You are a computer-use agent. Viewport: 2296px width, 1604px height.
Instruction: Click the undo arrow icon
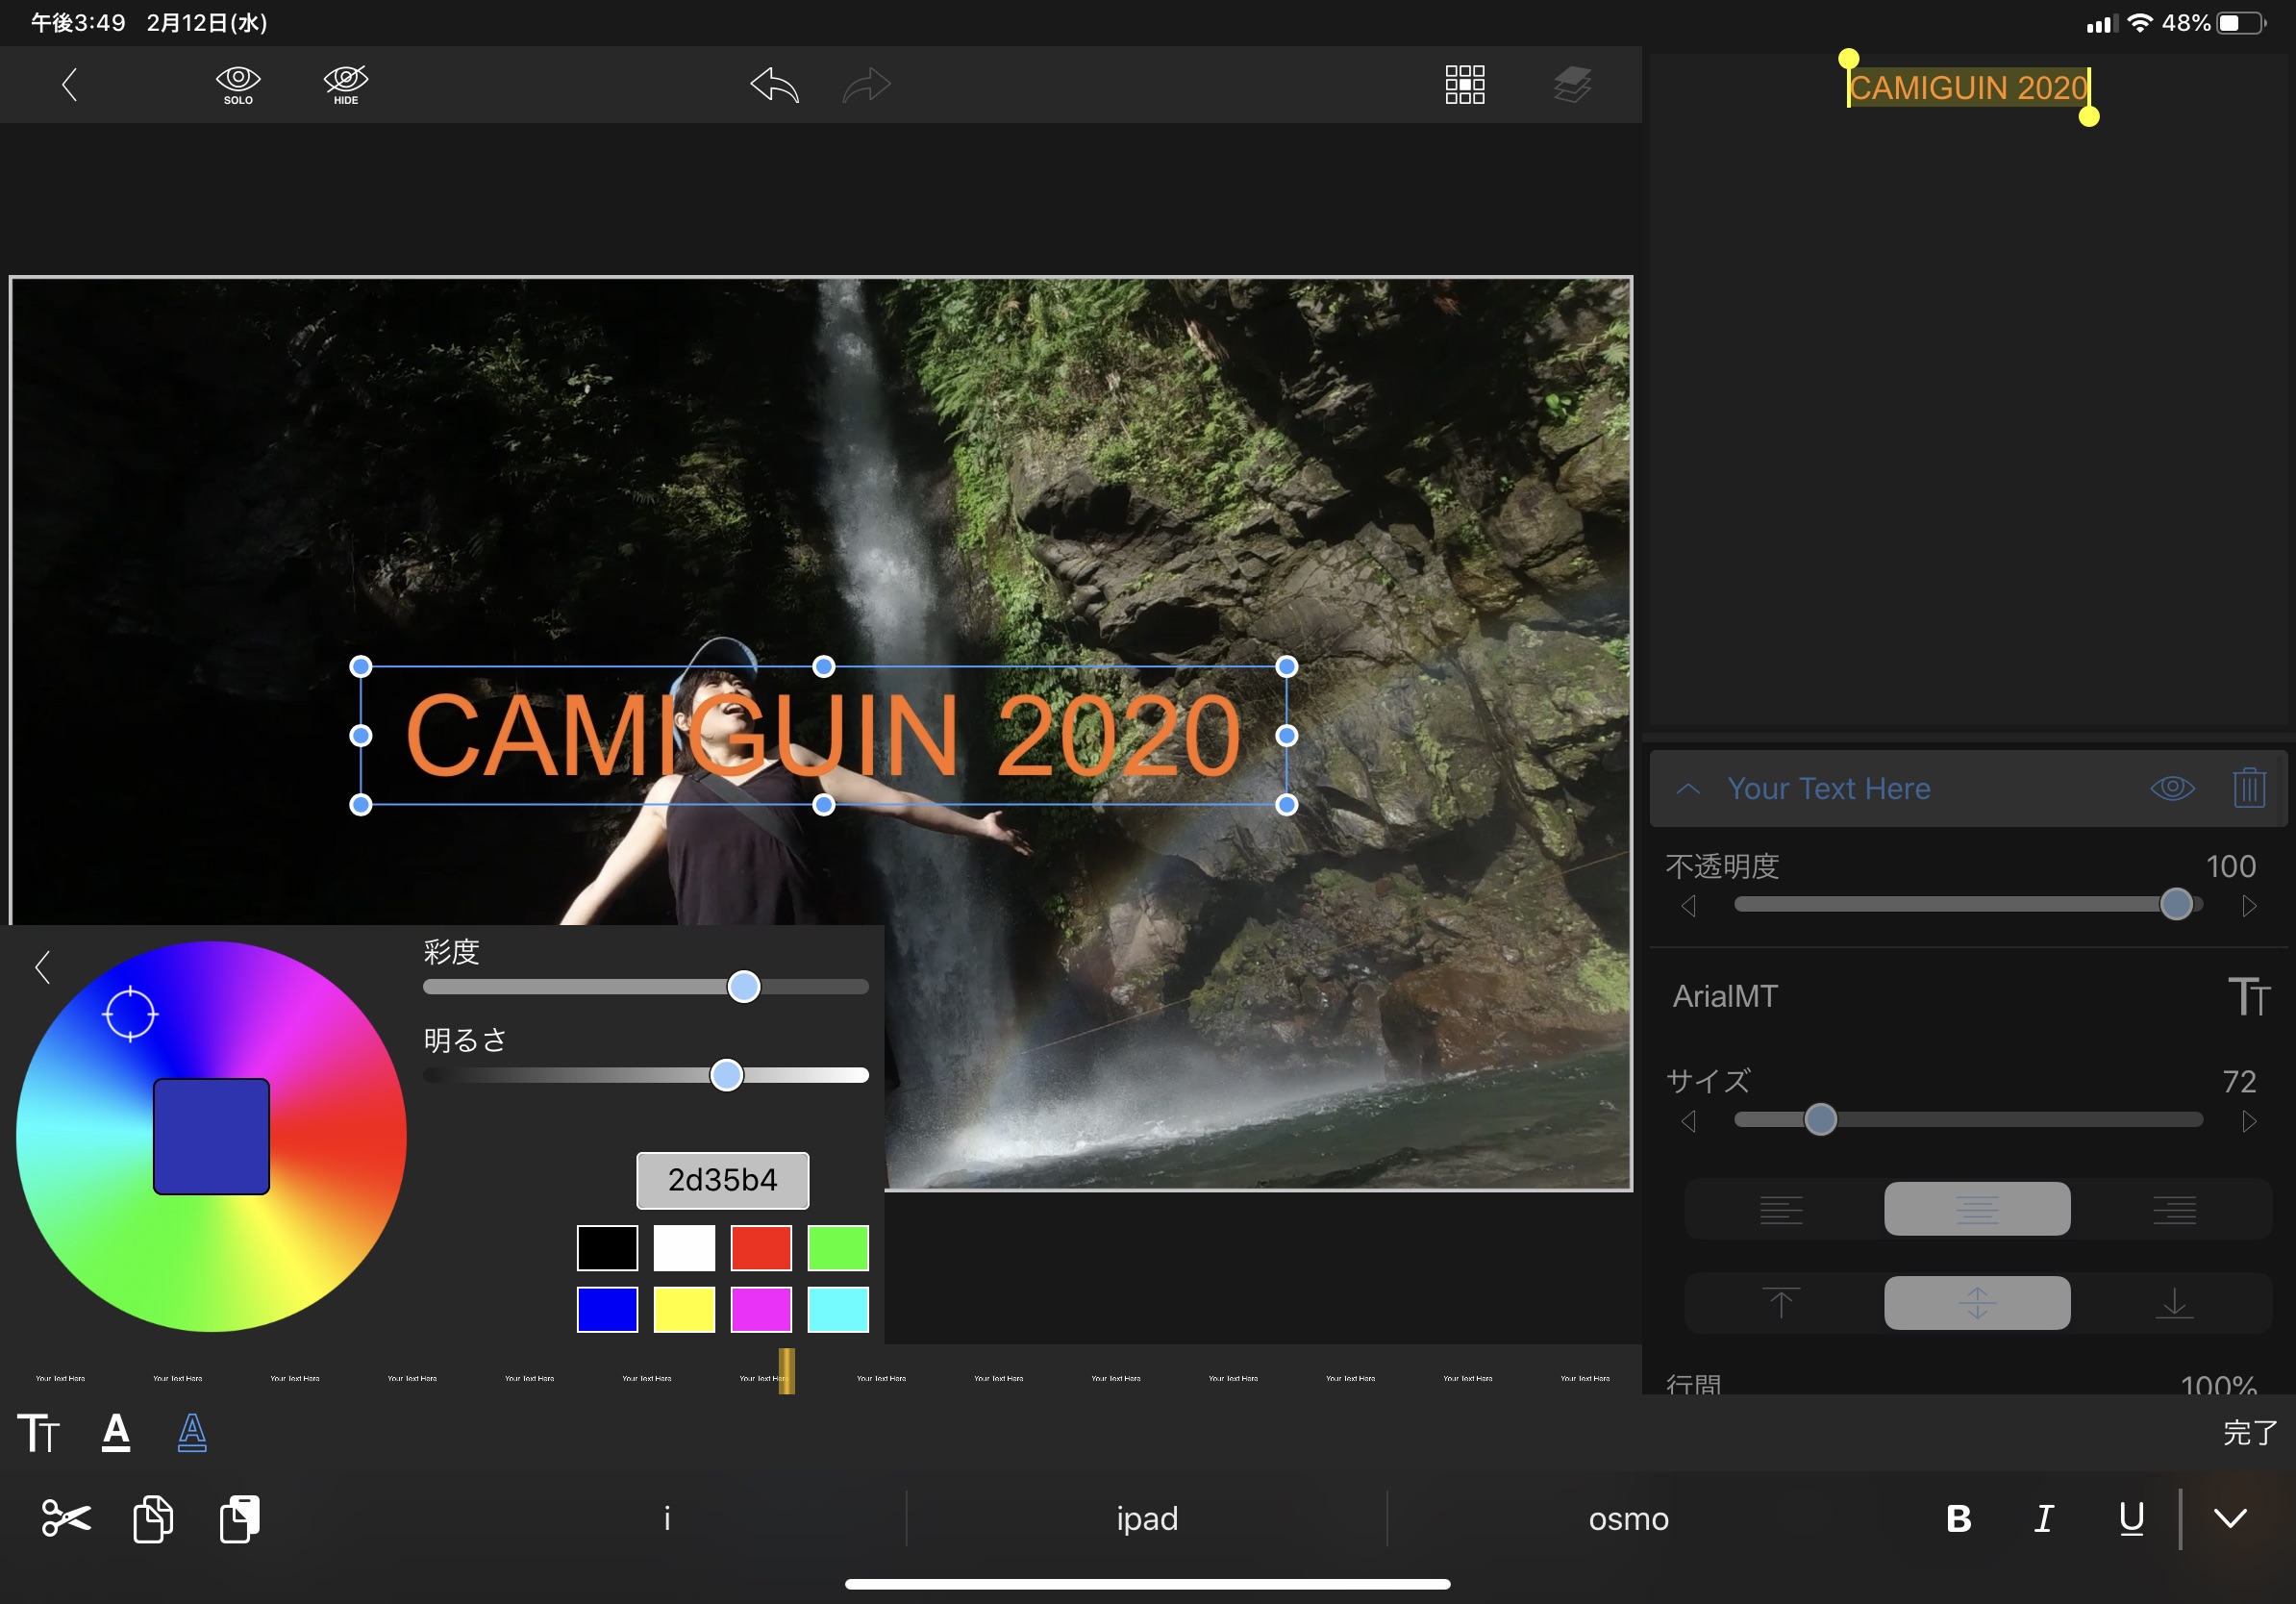(775, 85)
